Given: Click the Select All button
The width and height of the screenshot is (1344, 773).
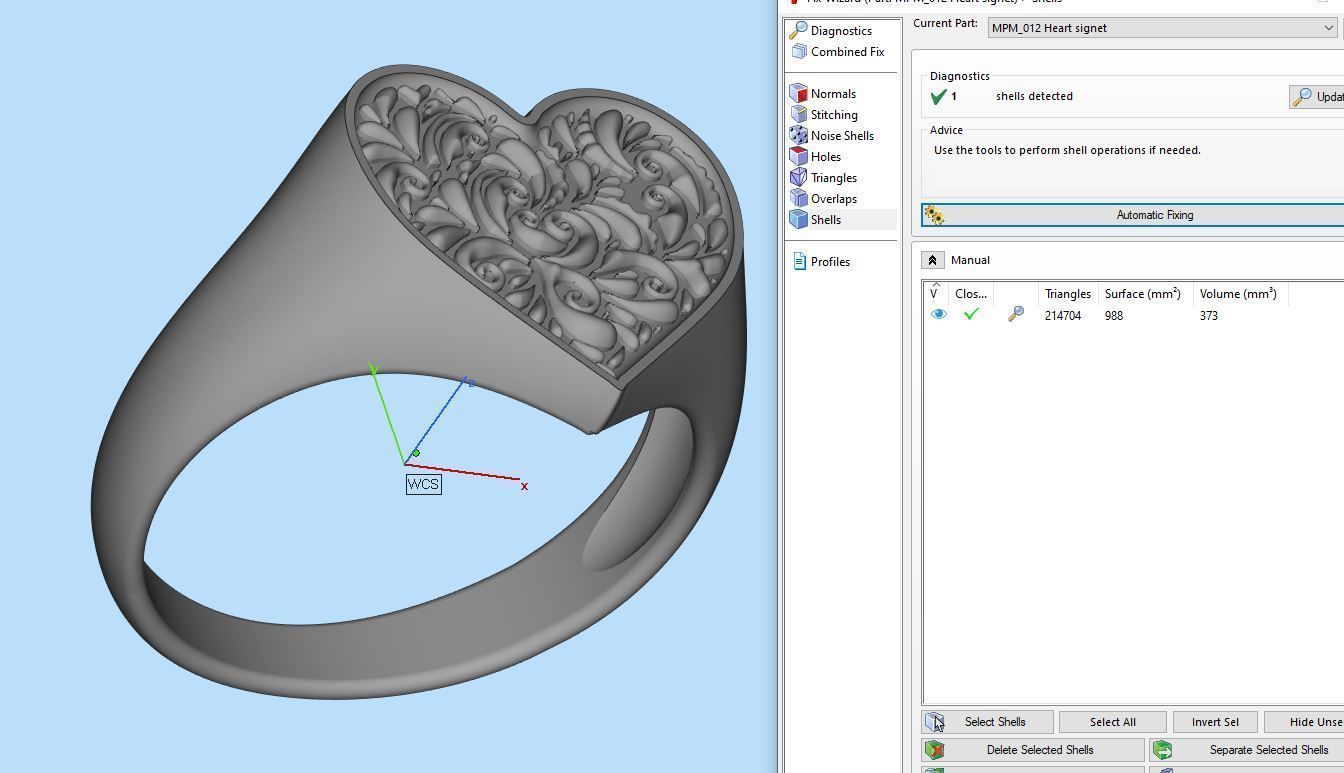Looking at the screenshot, I should pyautogui.click(x=1112, y=722).
